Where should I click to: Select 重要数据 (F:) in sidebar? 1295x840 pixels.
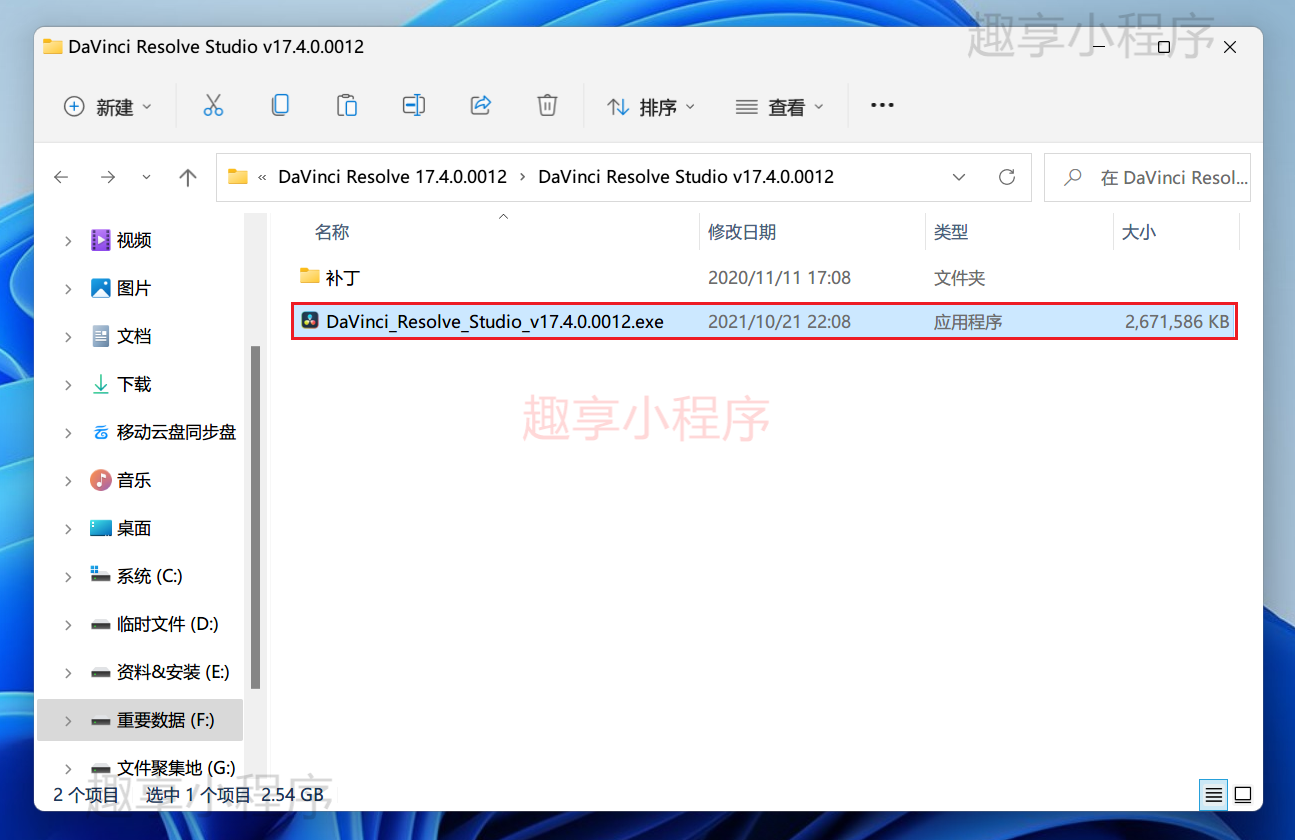click(x=139, y=720)
